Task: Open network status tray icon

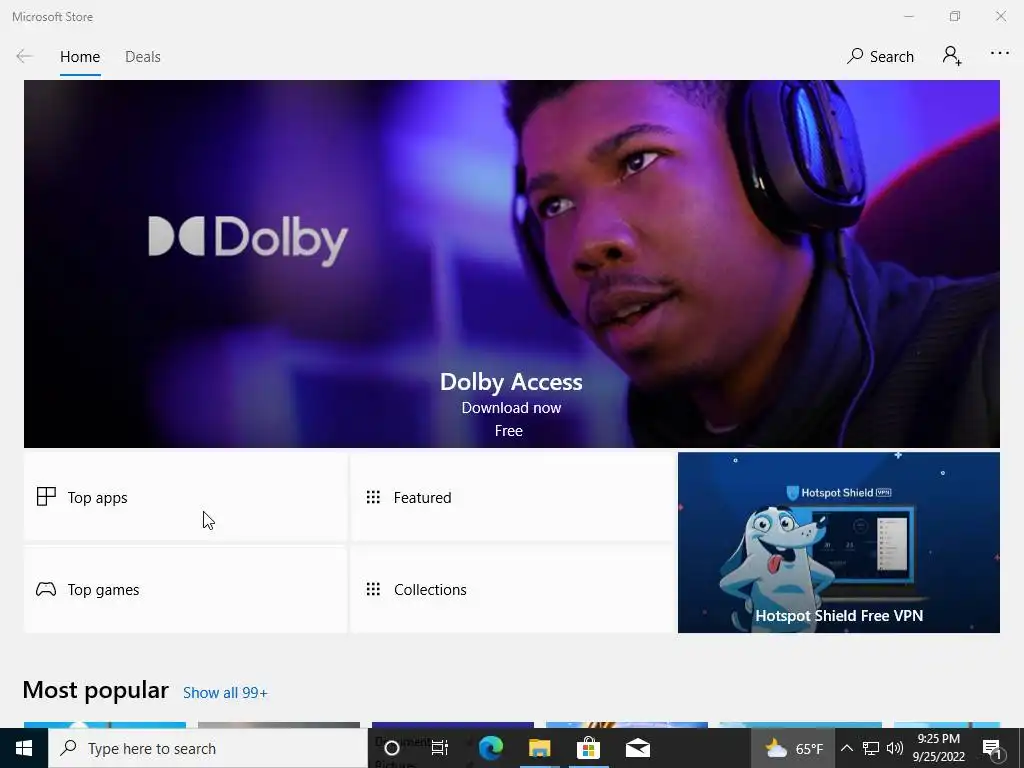Action: pos(871,748)
